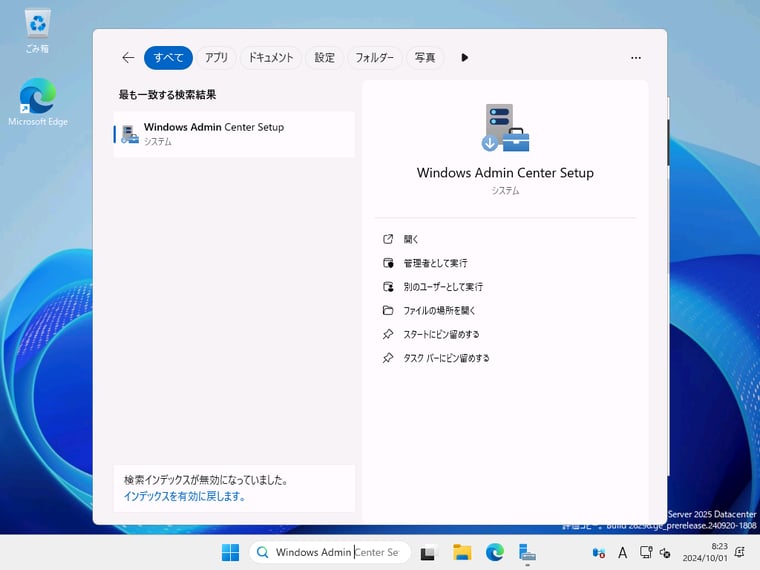
Task: Click the user icon beside 別のユーザーとして実行
Action: pyautogui.click(x=388, y=286)
